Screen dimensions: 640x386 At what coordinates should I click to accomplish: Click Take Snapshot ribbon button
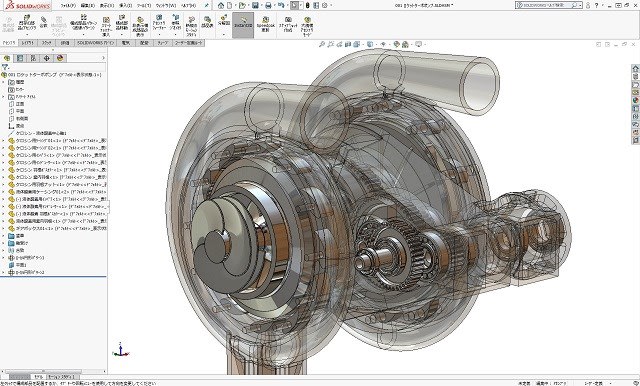(288, 24)
